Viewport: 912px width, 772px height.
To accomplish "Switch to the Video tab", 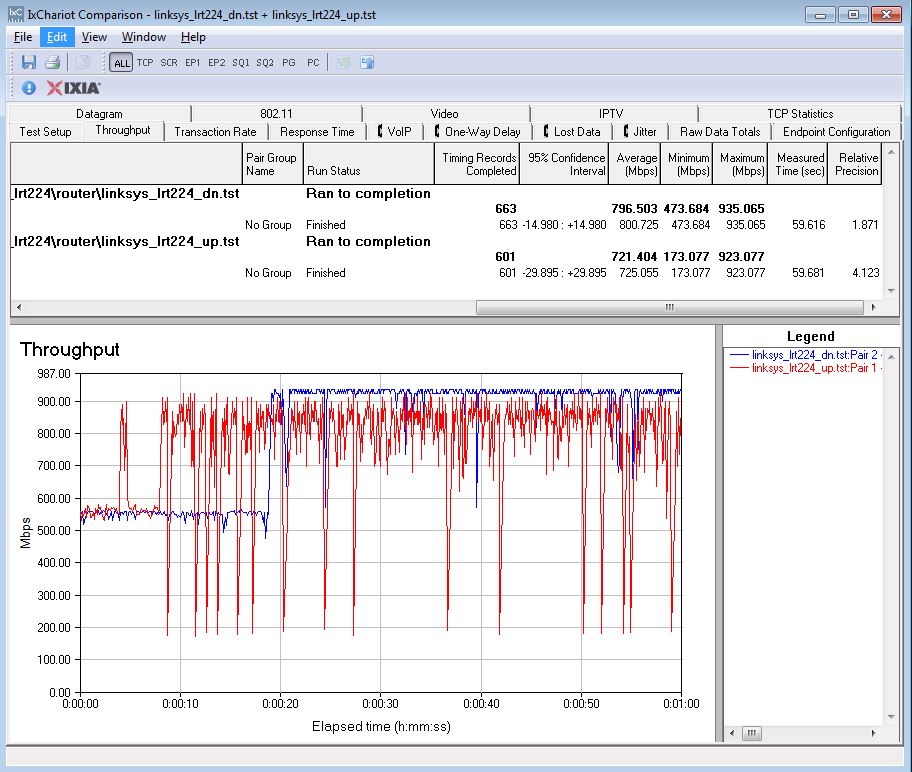I will coord(444,114).
